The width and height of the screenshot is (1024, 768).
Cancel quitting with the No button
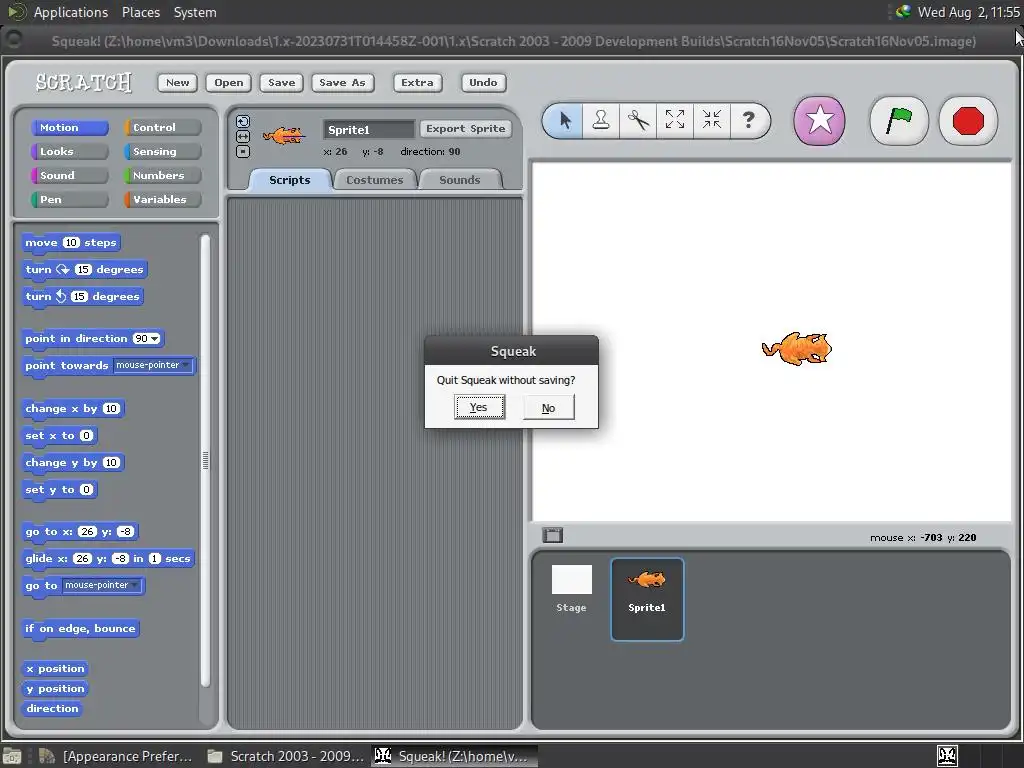[549, 408]
